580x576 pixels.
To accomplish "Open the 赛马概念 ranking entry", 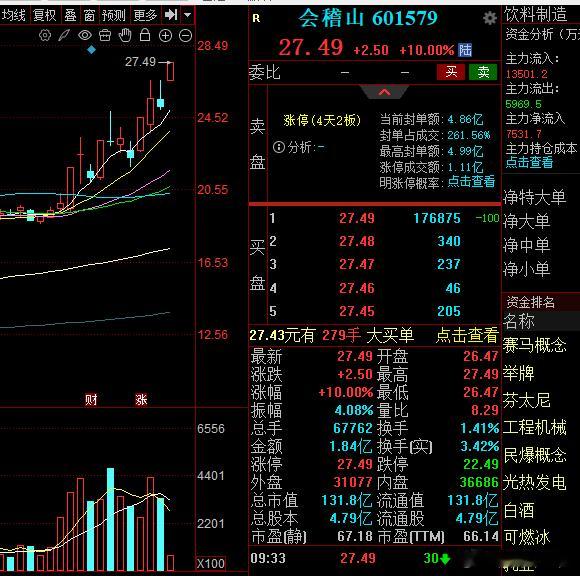I will click(535, 345).
